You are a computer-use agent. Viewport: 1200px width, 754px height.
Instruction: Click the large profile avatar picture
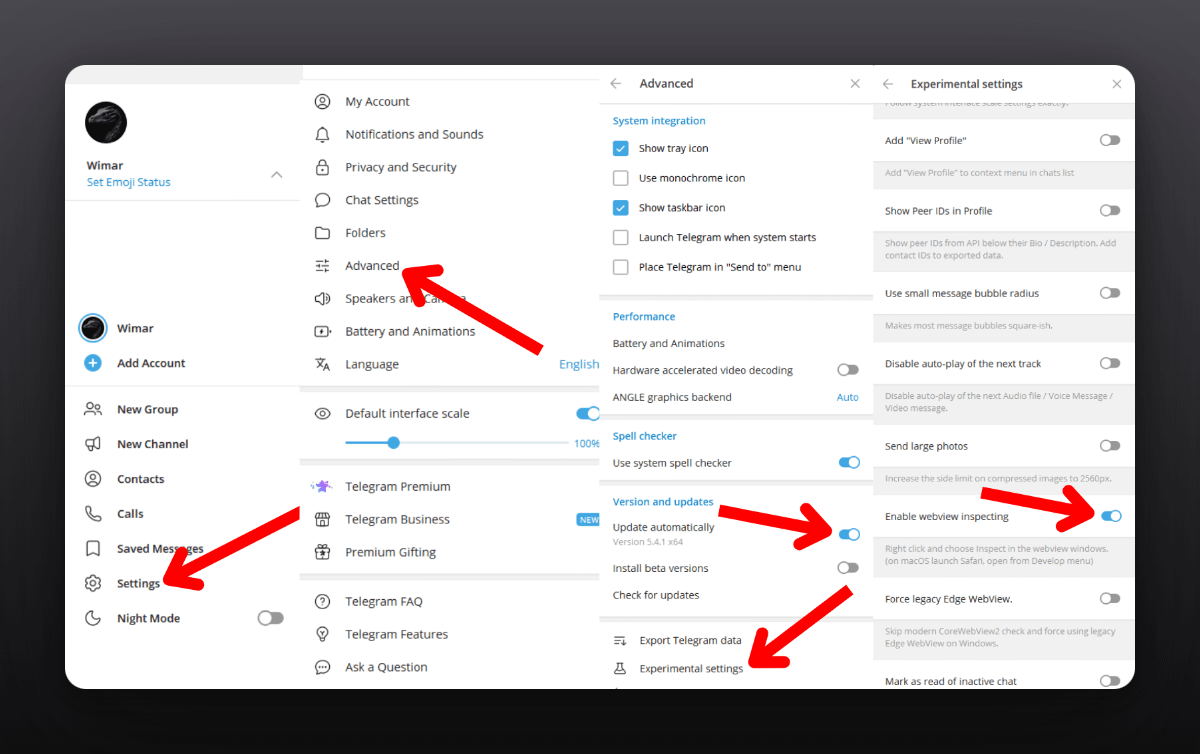[x=106, y=123]
